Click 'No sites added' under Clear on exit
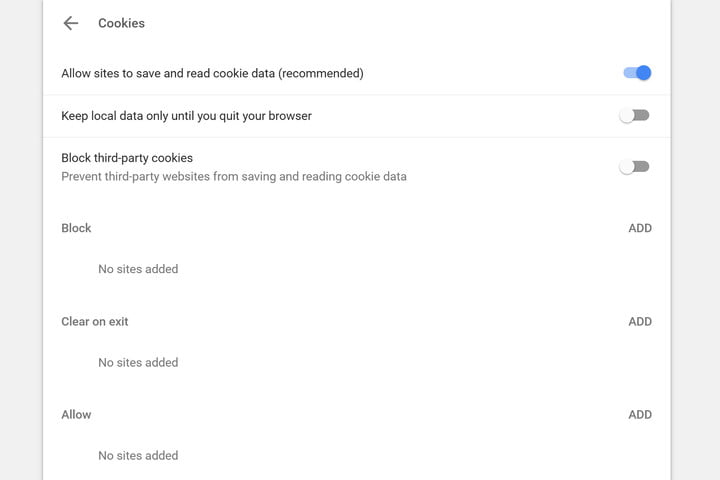 click(x=138, y=363)
